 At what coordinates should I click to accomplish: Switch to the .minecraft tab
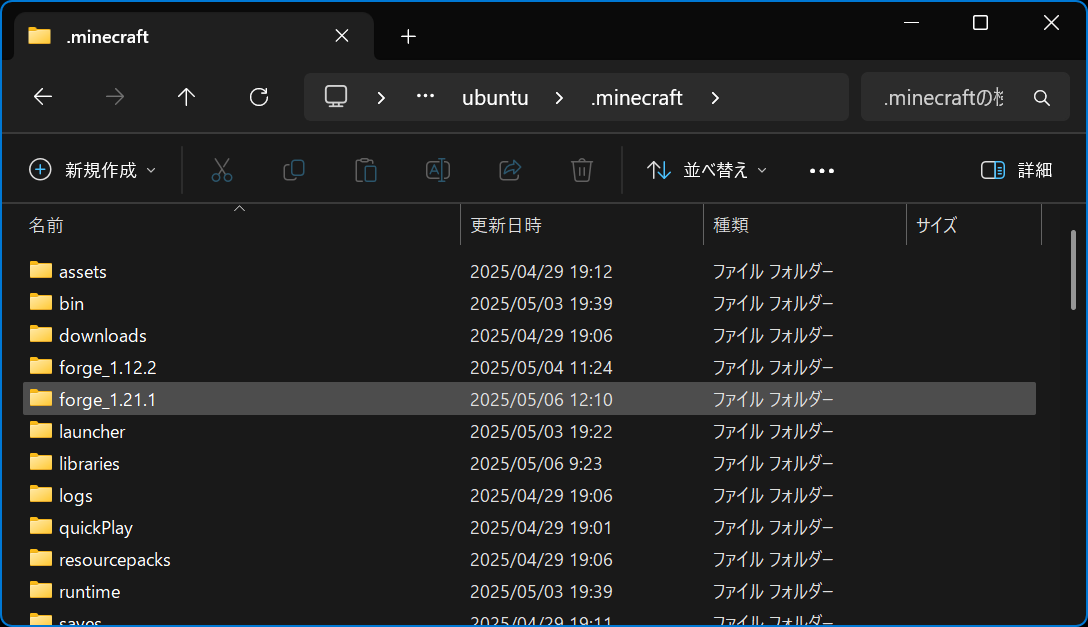[194, 36]
